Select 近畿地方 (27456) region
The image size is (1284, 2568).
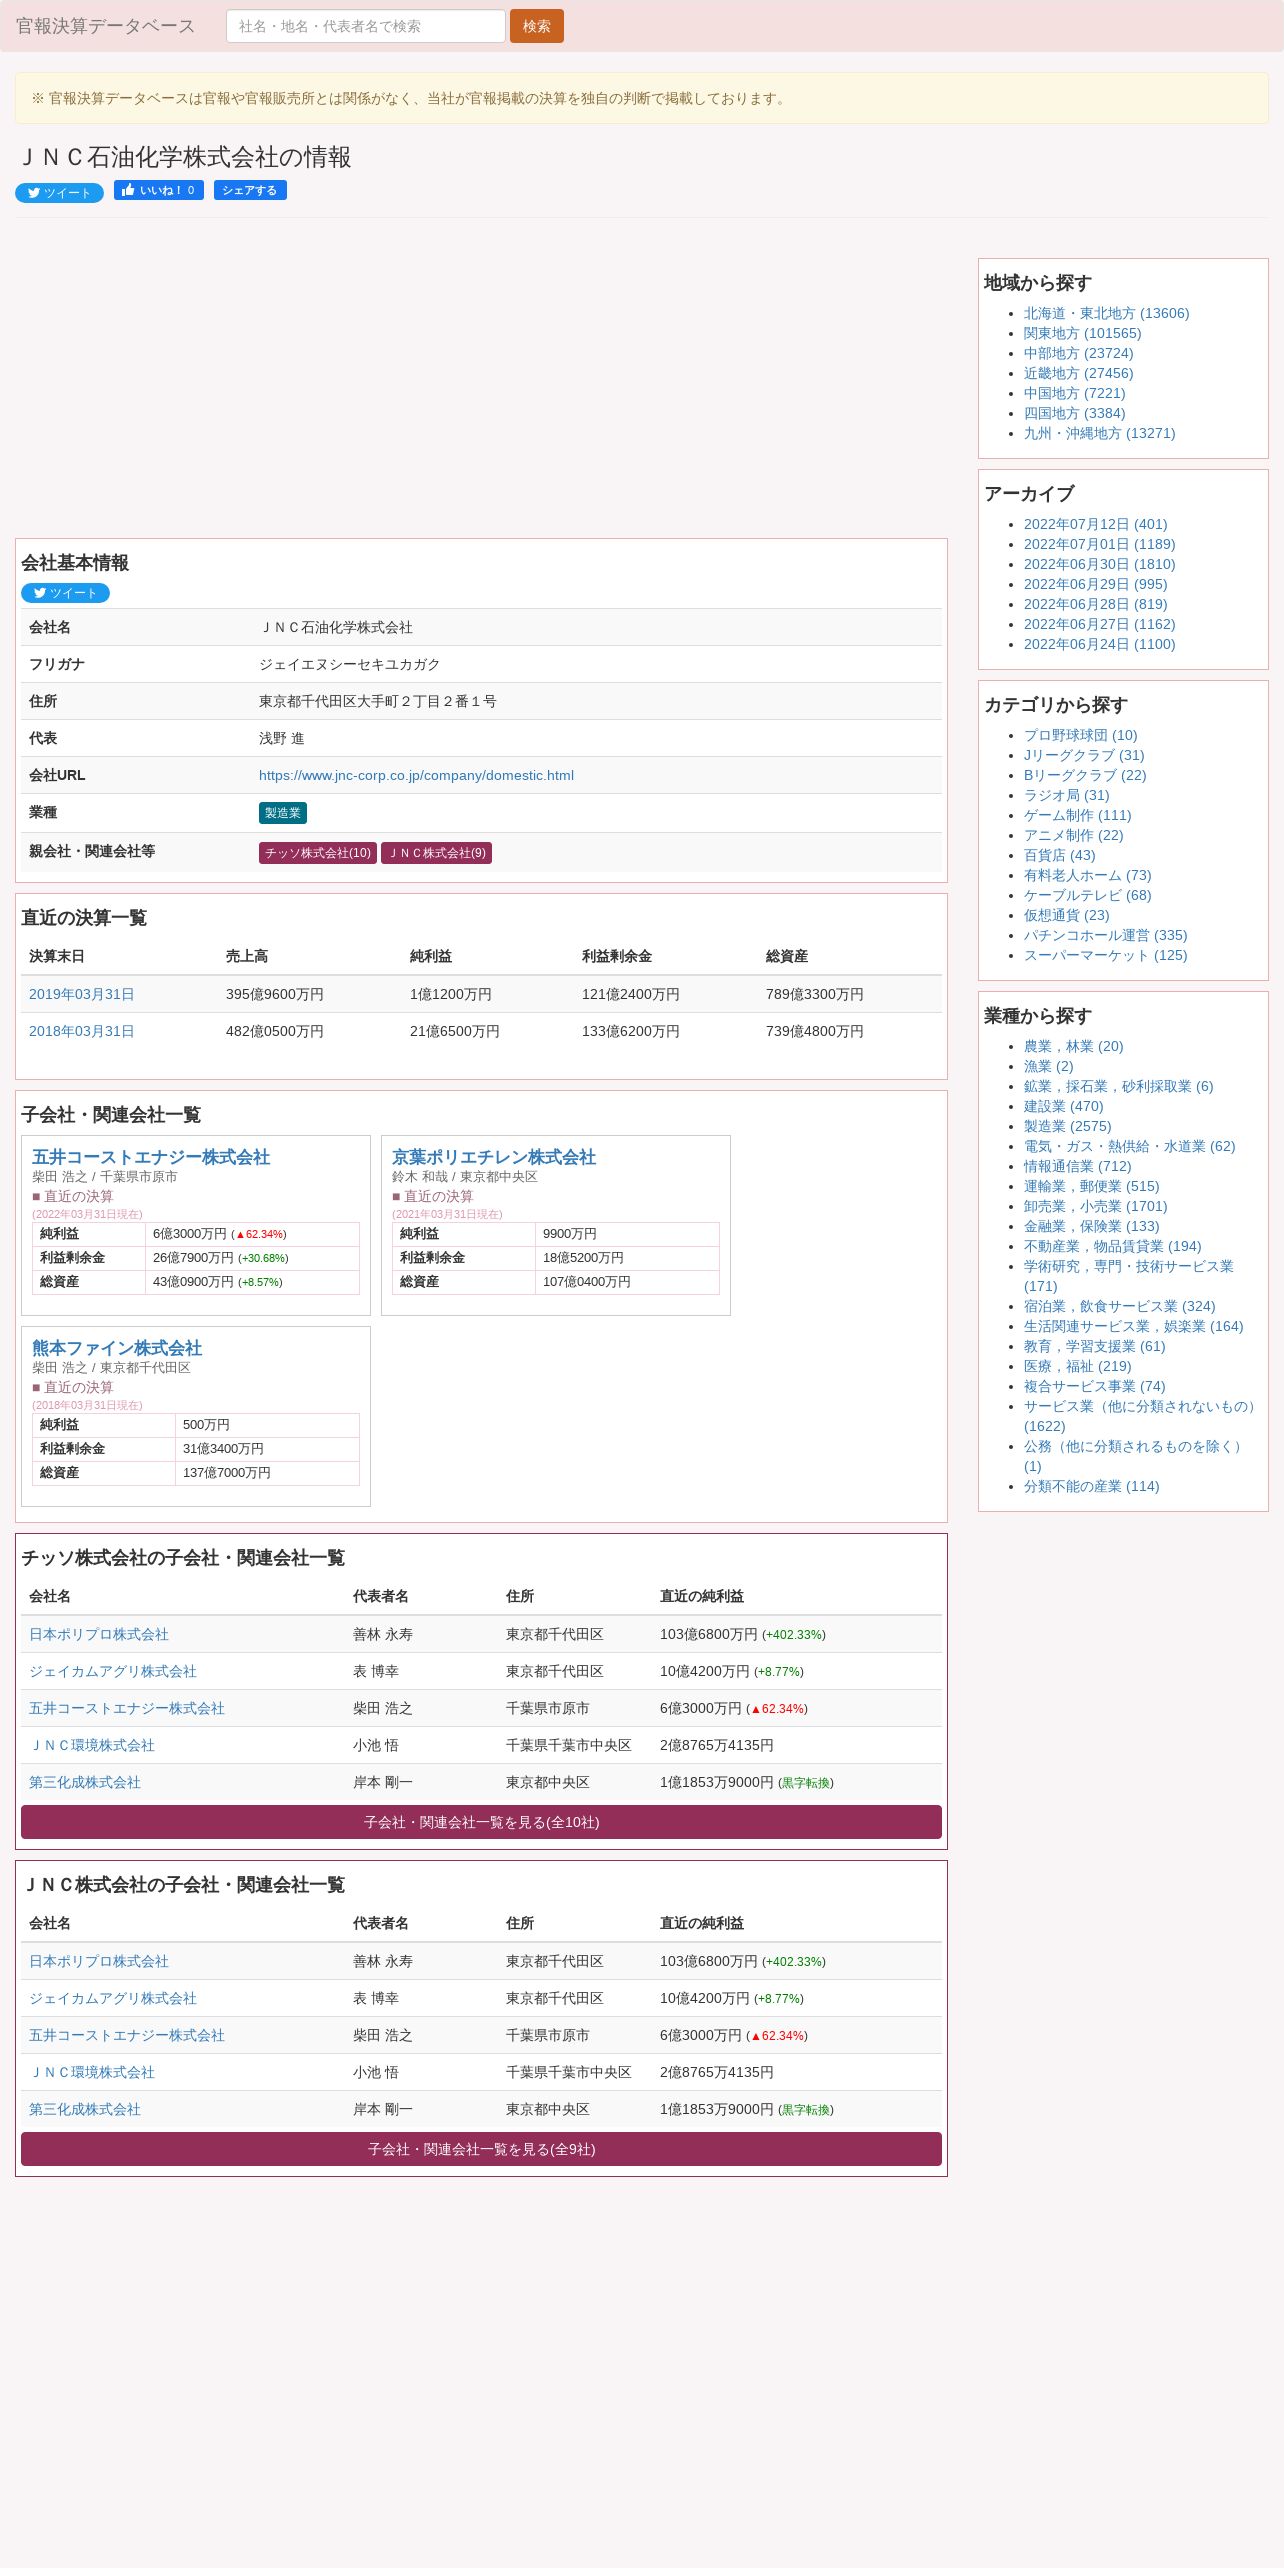click(x=1078, y=373)
